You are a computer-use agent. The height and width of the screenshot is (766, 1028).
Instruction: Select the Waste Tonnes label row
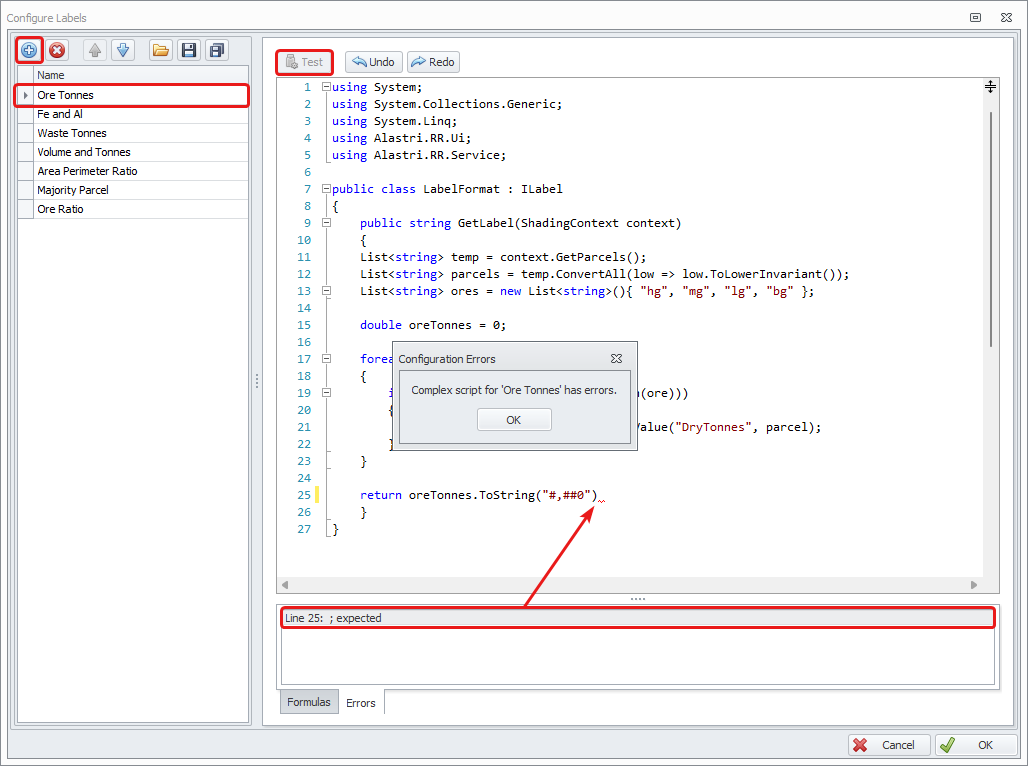[130, 133]
